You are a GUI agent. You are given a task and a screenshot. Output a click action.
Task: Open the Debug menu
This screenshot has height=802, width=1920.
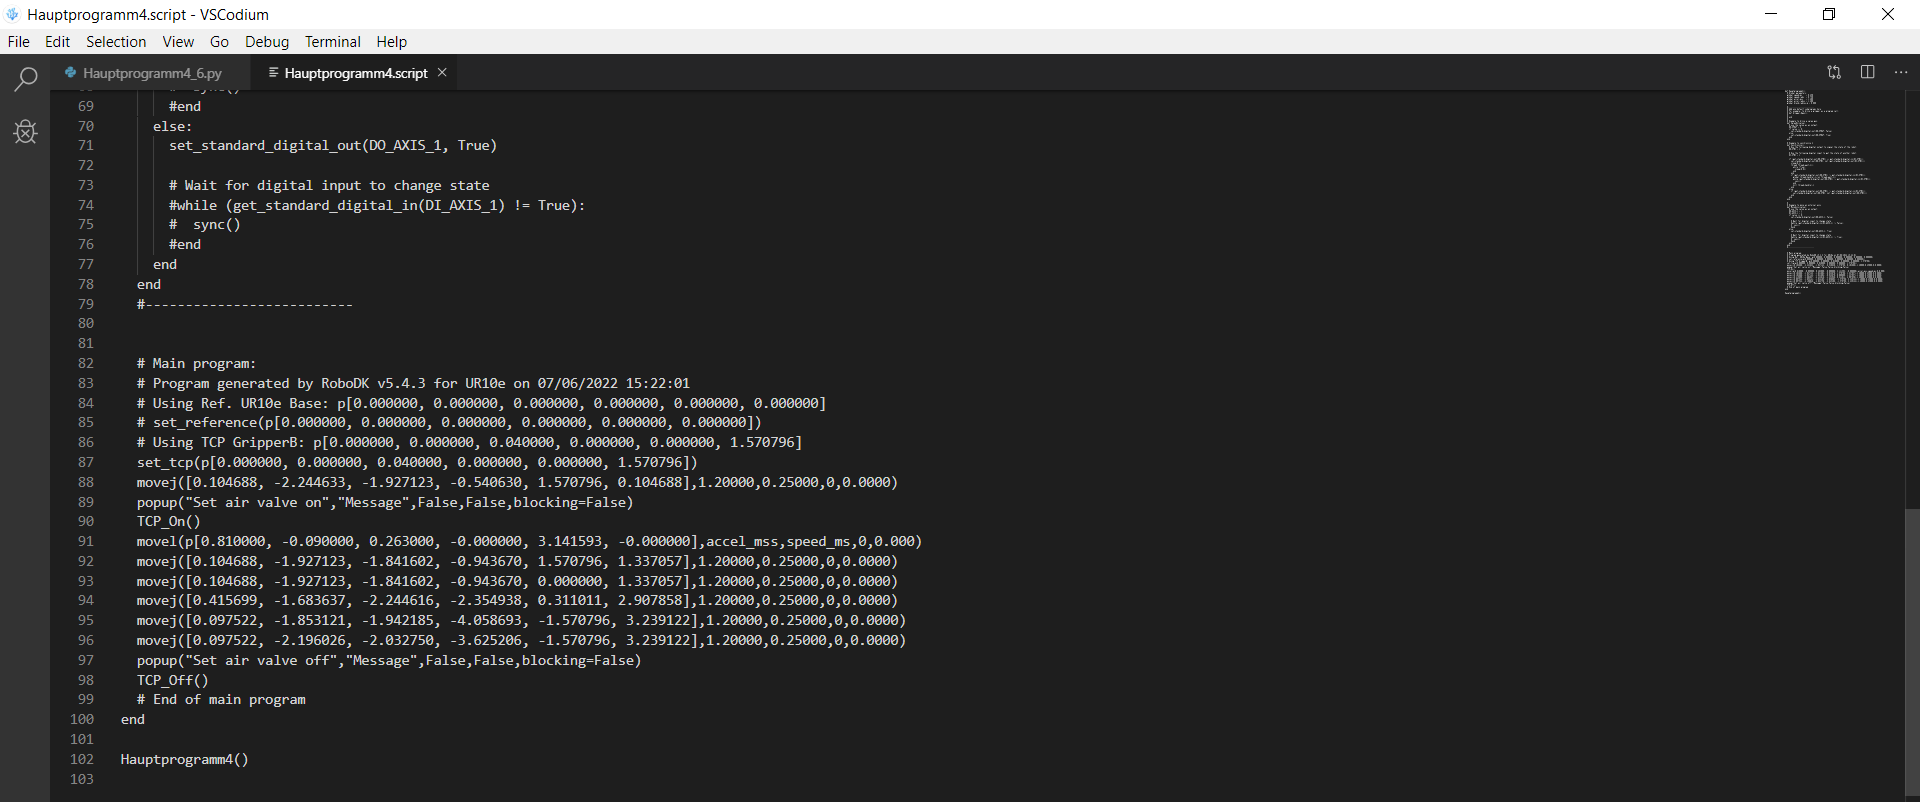267,42
